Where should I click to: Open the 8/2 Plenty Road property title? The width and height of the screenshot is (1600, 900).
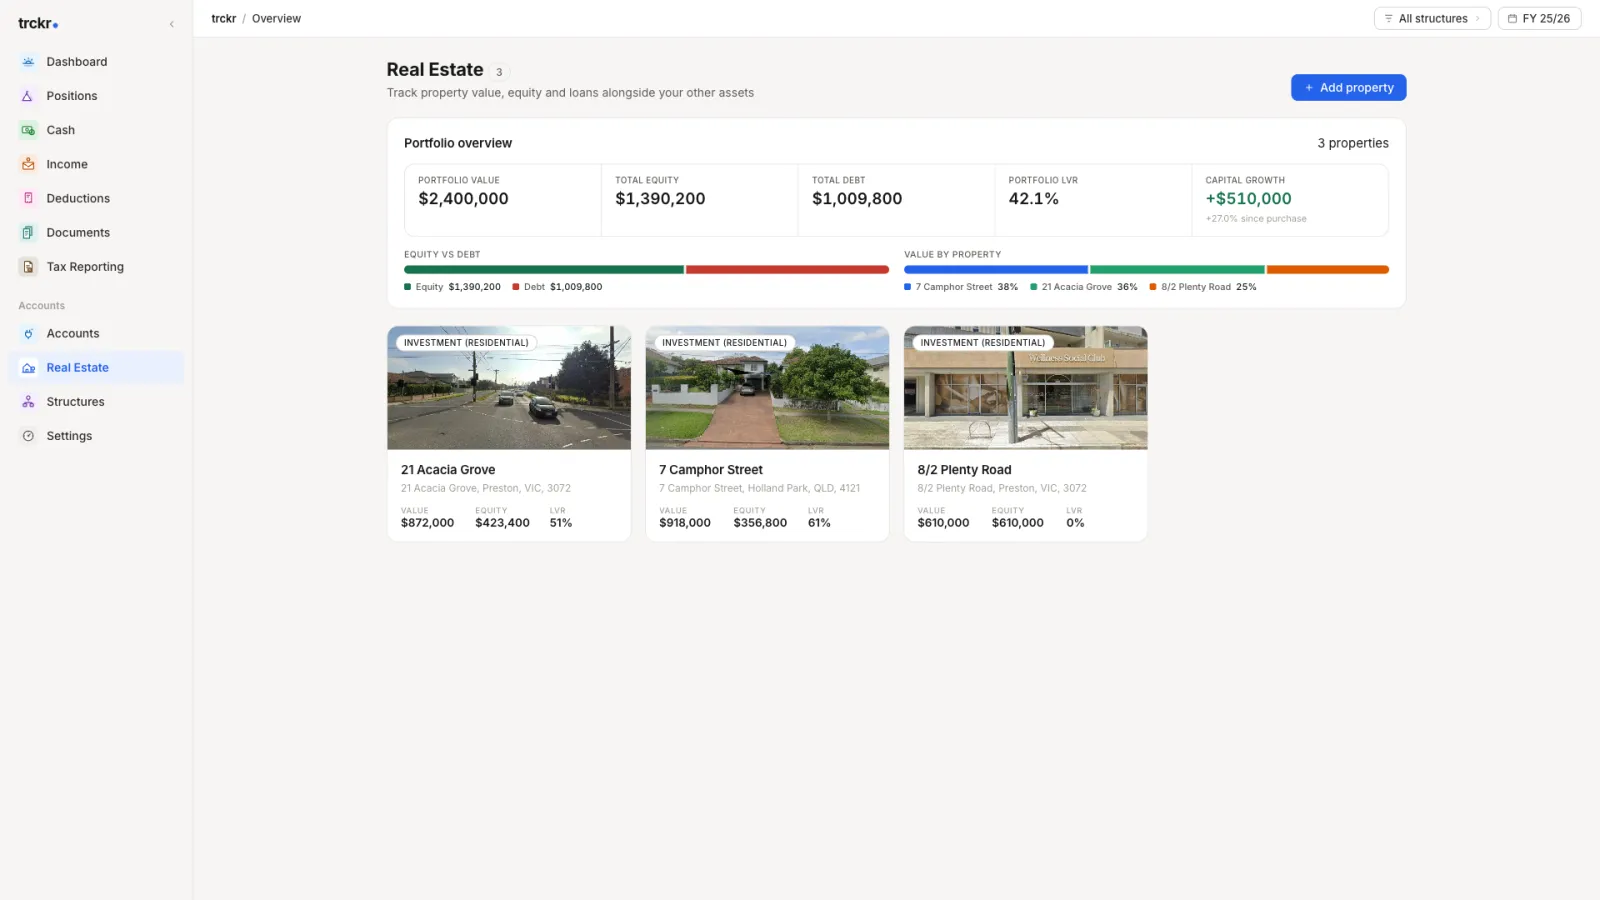click(964, 470)
